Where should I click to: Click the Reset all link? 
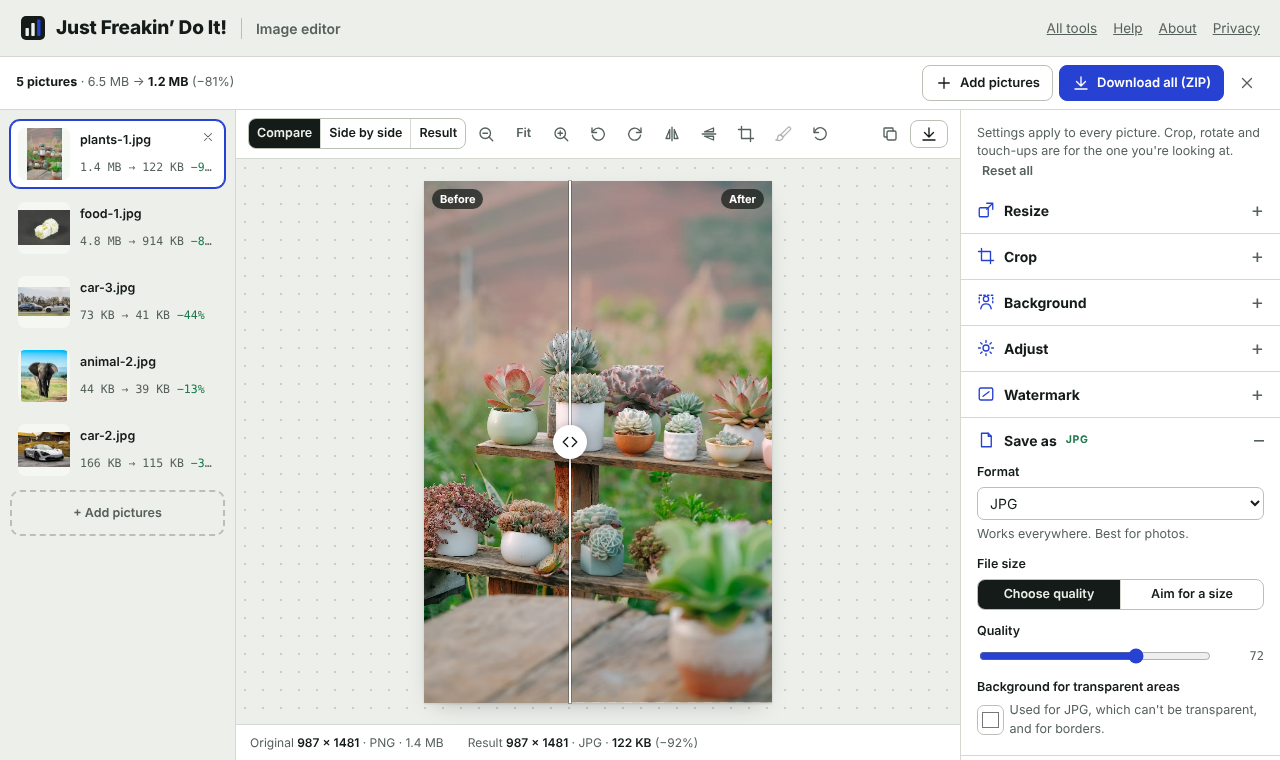(1007, 171)
